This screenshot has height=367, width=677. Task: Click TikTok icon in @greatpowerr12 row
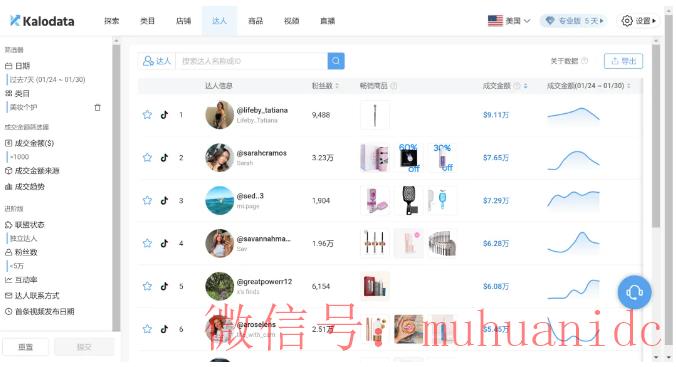coord(164,286)
